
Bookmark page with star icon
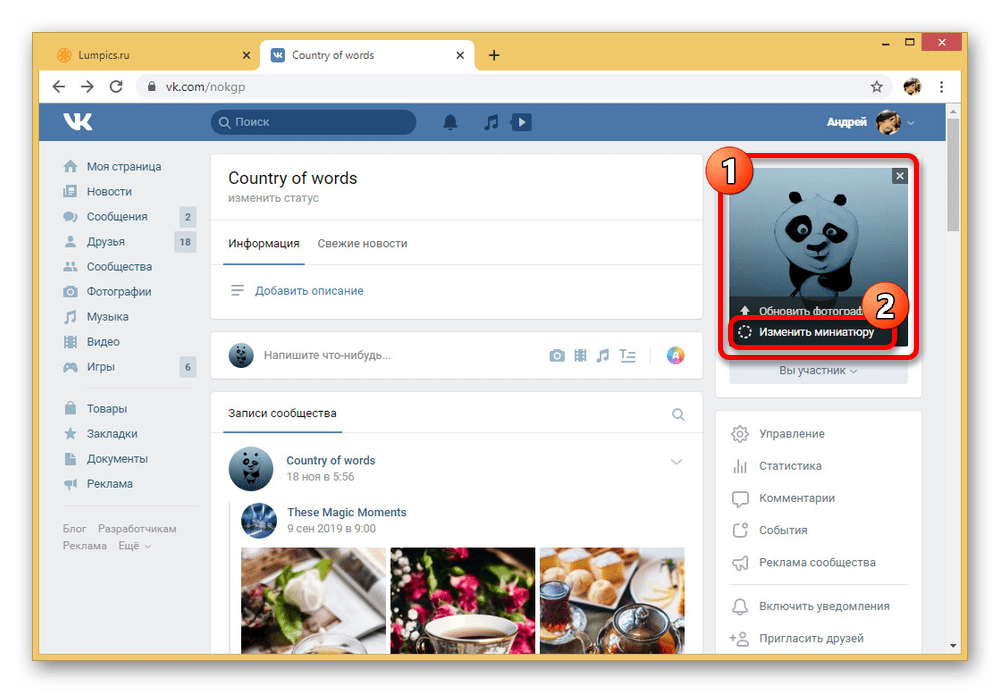pyautogui.click(x=877, y=87)
